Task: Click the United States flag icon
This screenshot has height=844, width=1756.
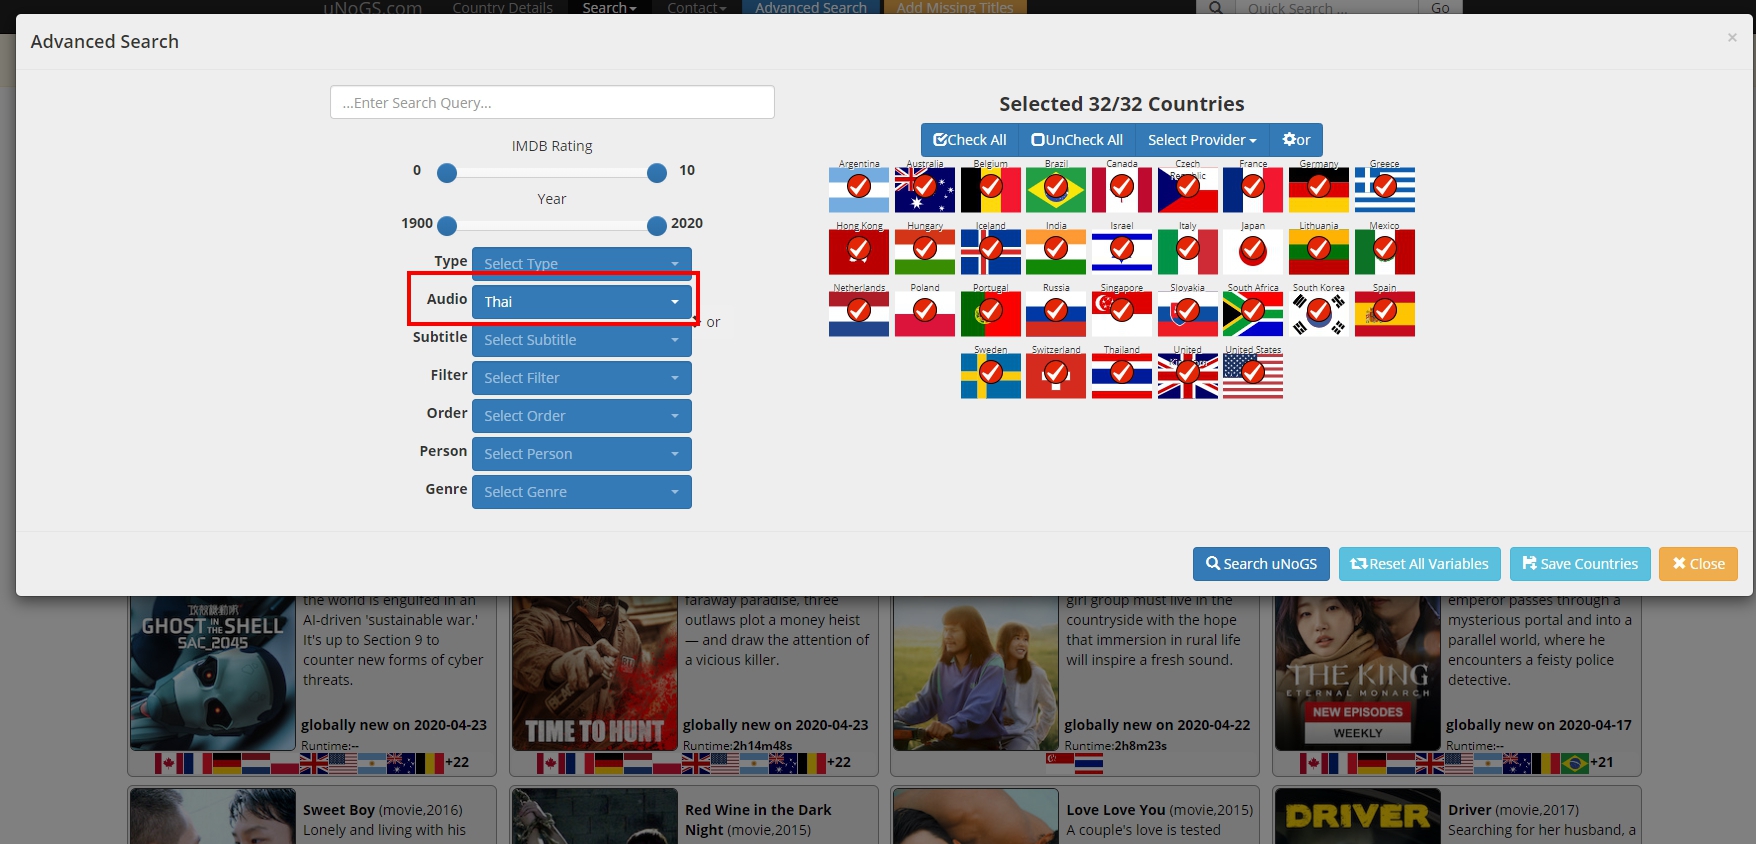Action: (1253, 375)
